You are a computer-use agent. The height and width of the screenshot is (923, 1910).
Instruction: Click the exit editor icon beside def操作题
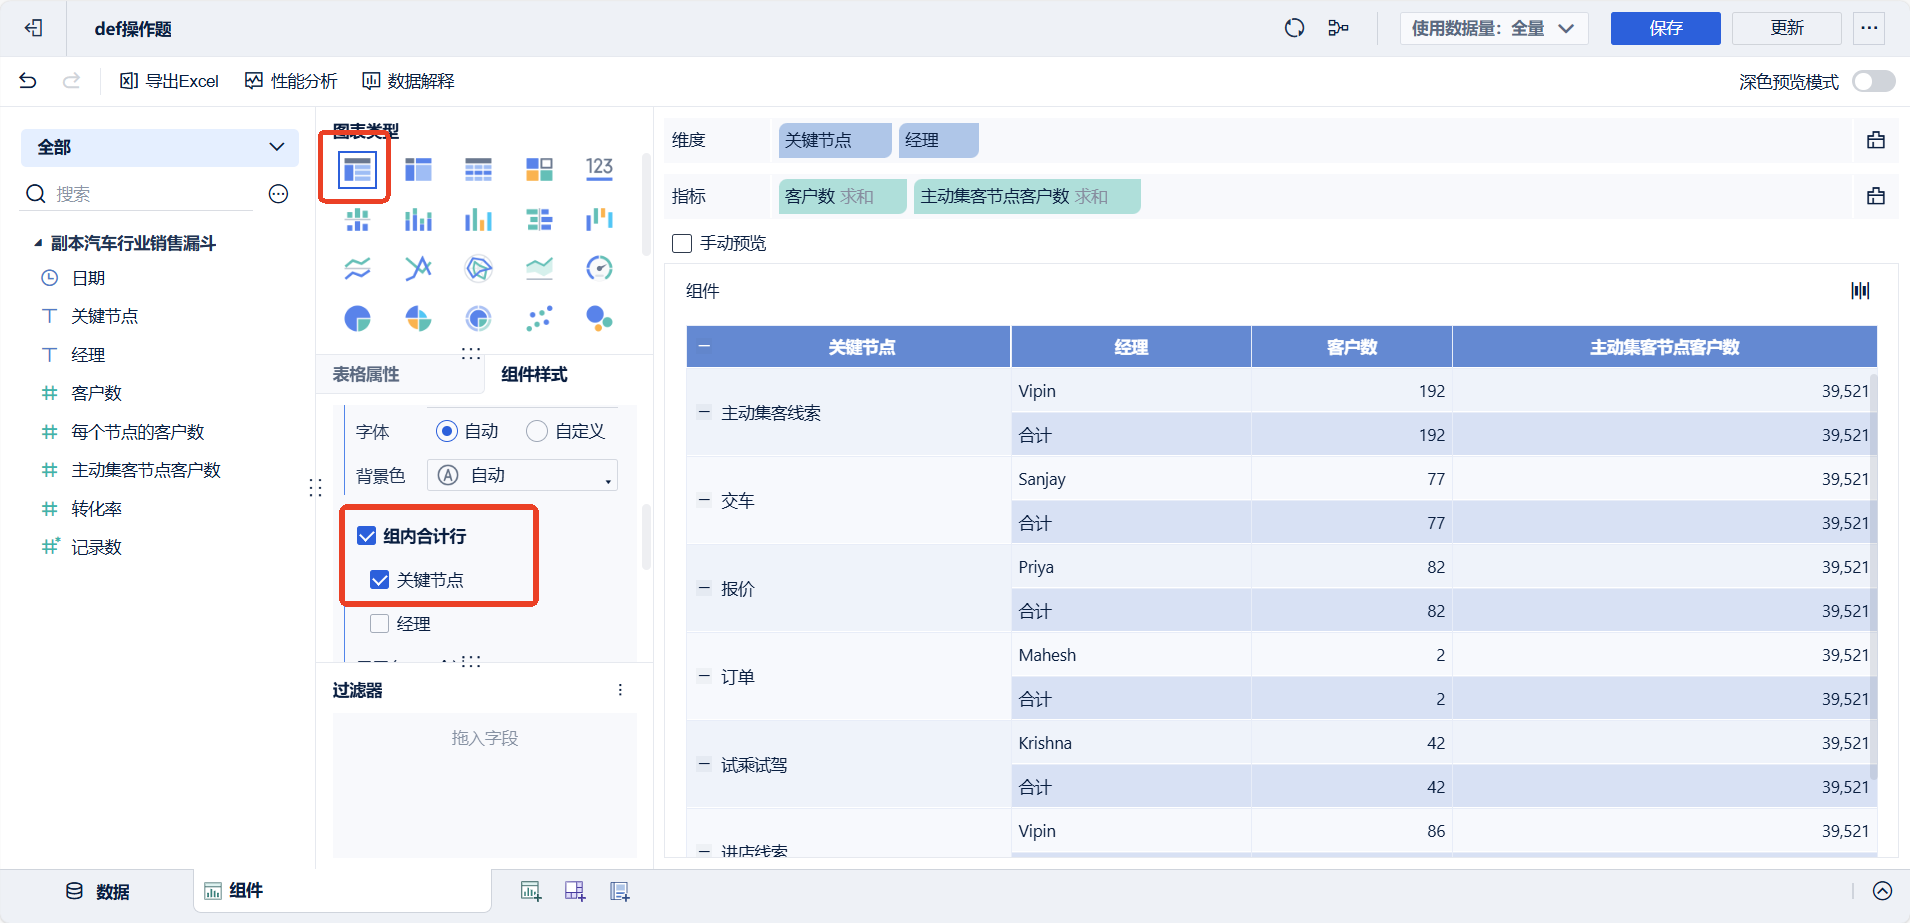tap(33, 28)
